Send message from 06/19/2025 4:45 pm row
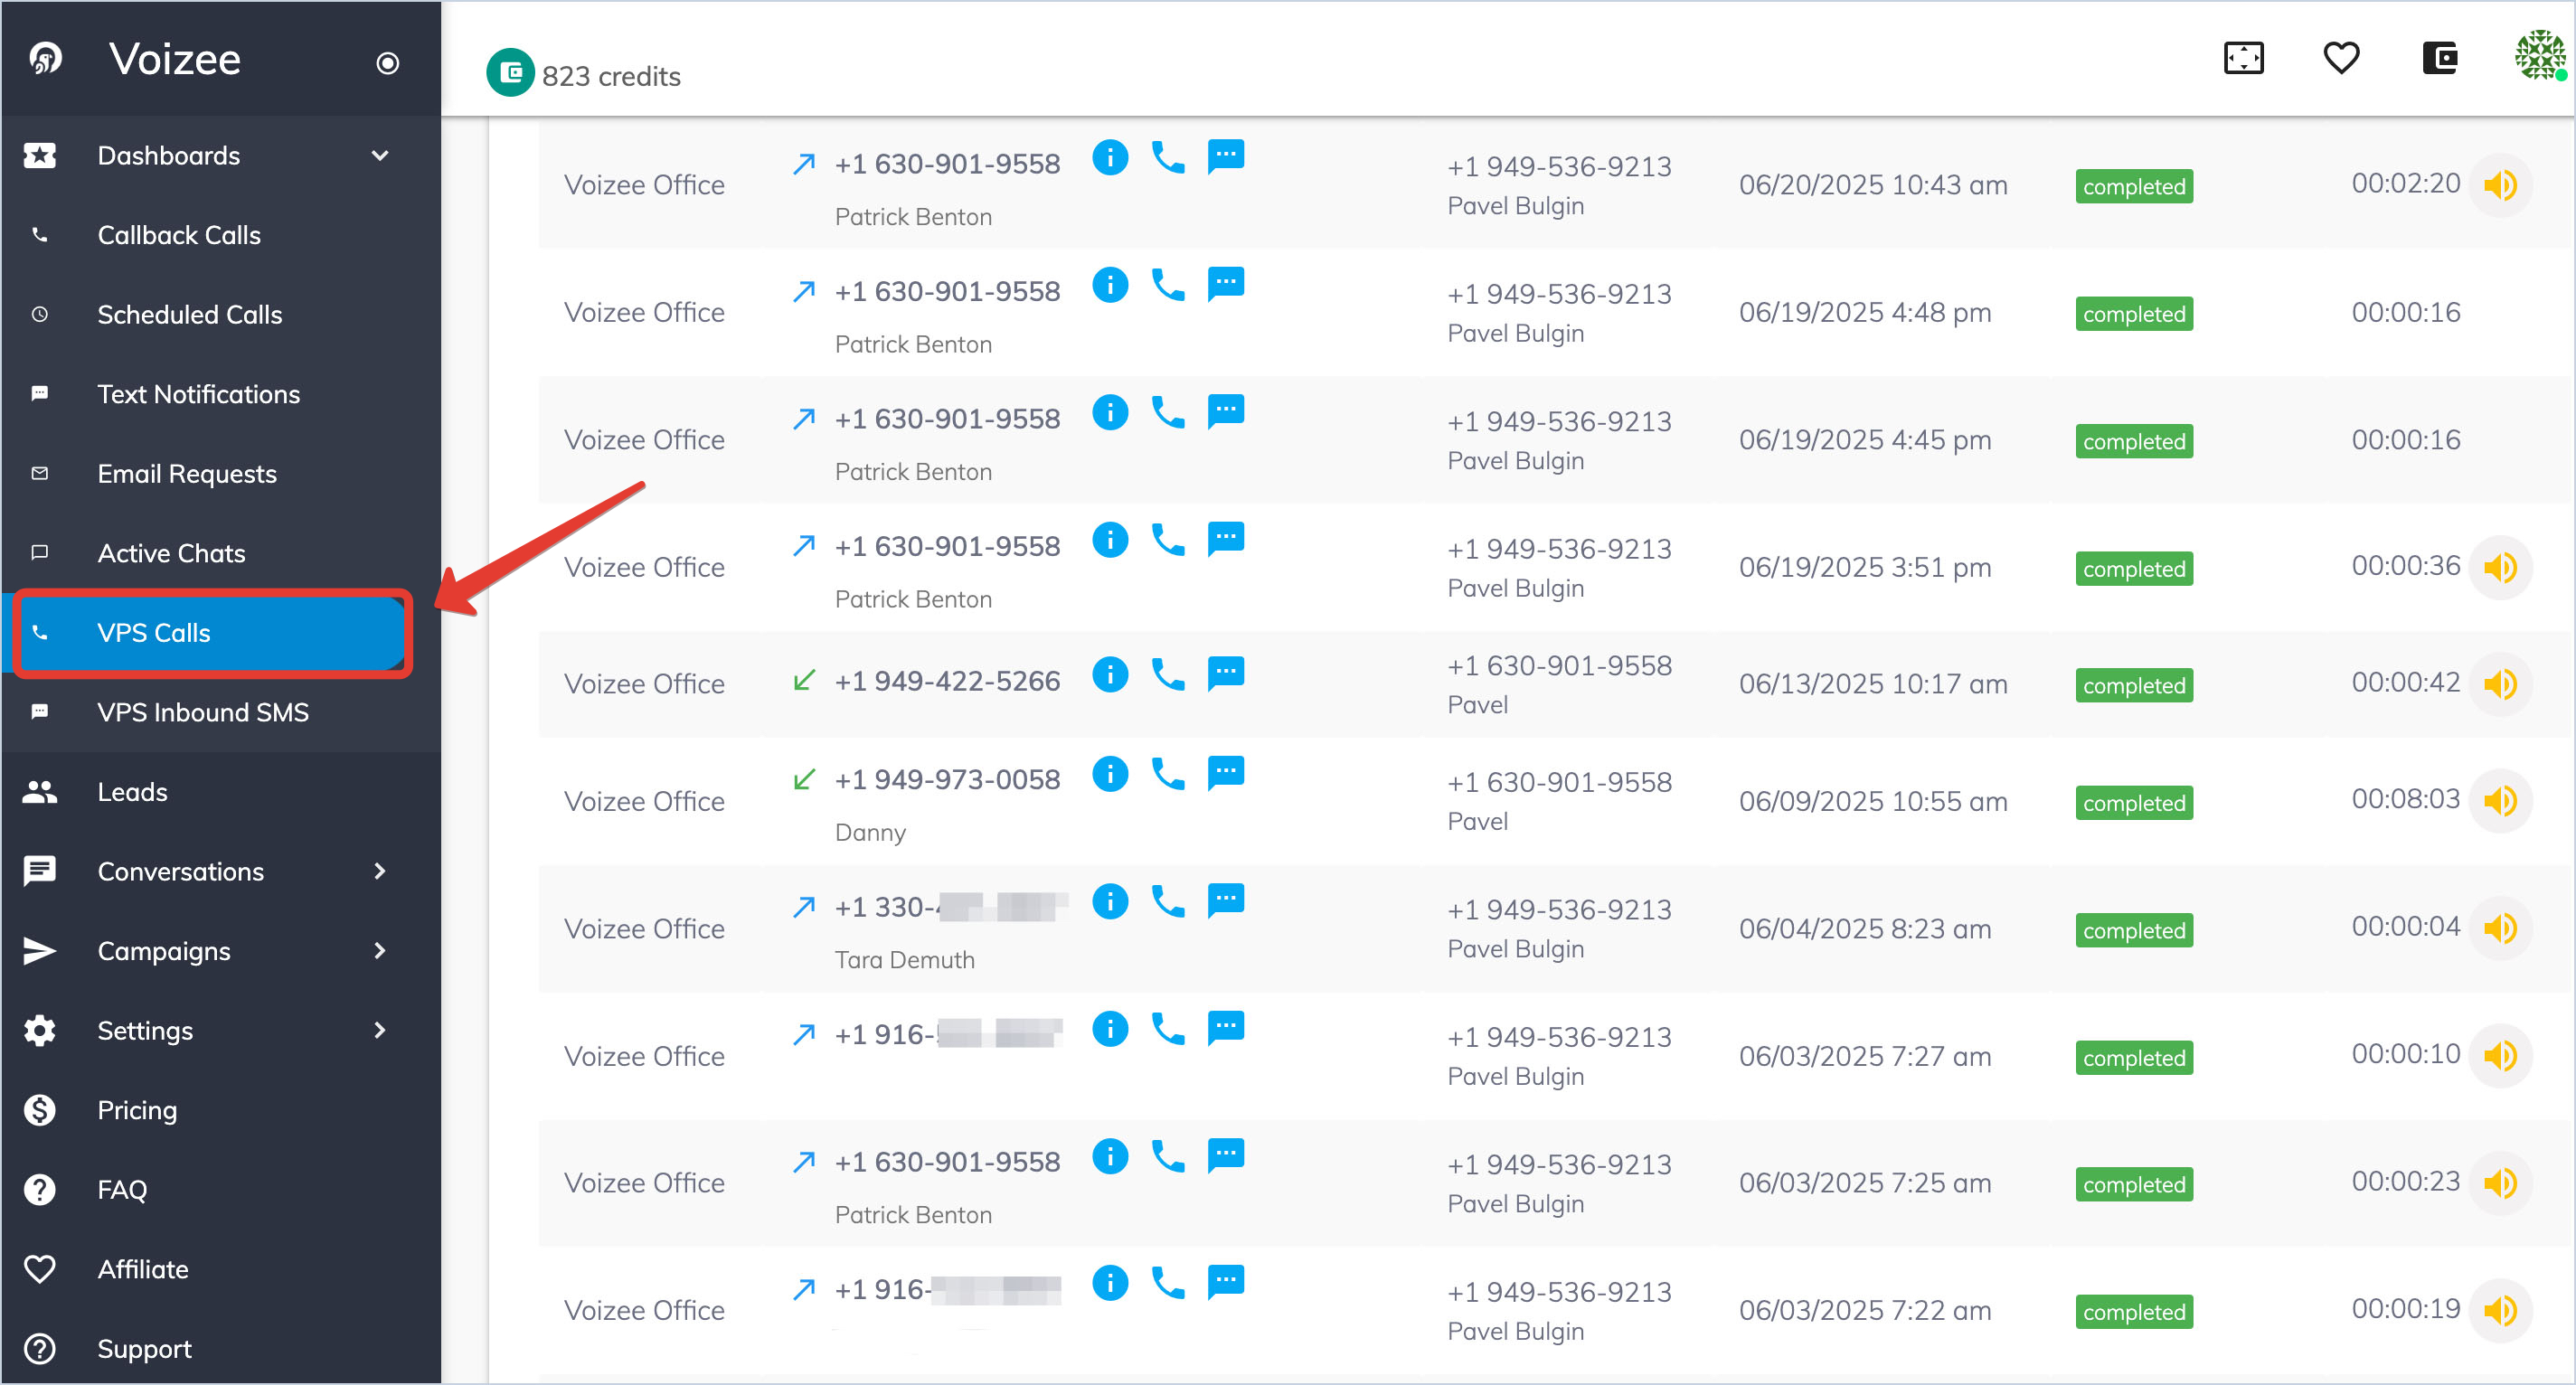Viewport: 2576px width, 1385px height. point(1226,412)
